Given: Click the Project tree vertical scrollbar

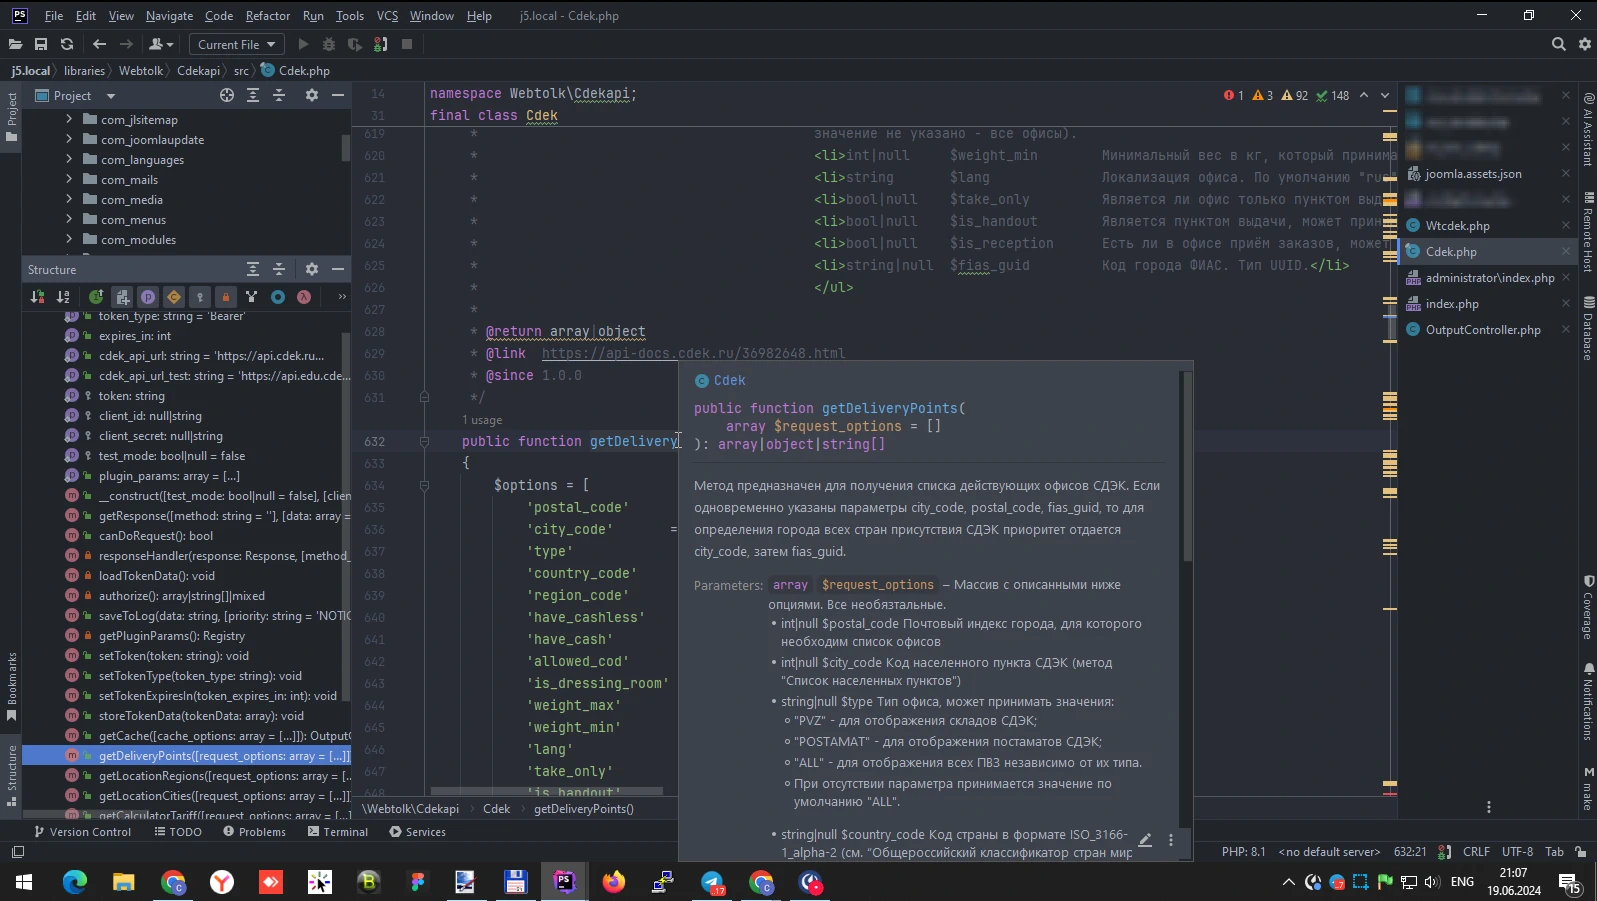Looking at the screenshot, I should click(346, 147).
